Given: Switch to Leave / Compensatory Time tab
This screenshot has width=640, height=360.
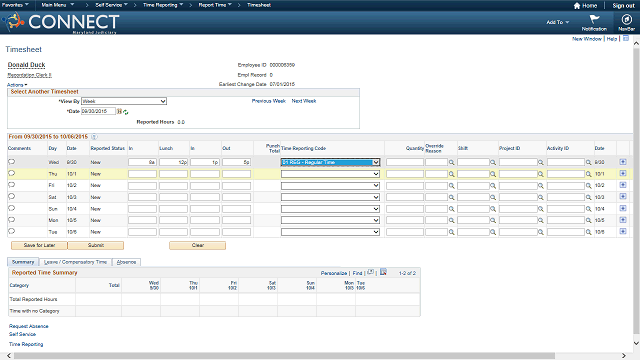Looking at the screenshot, I should point(76,262).
